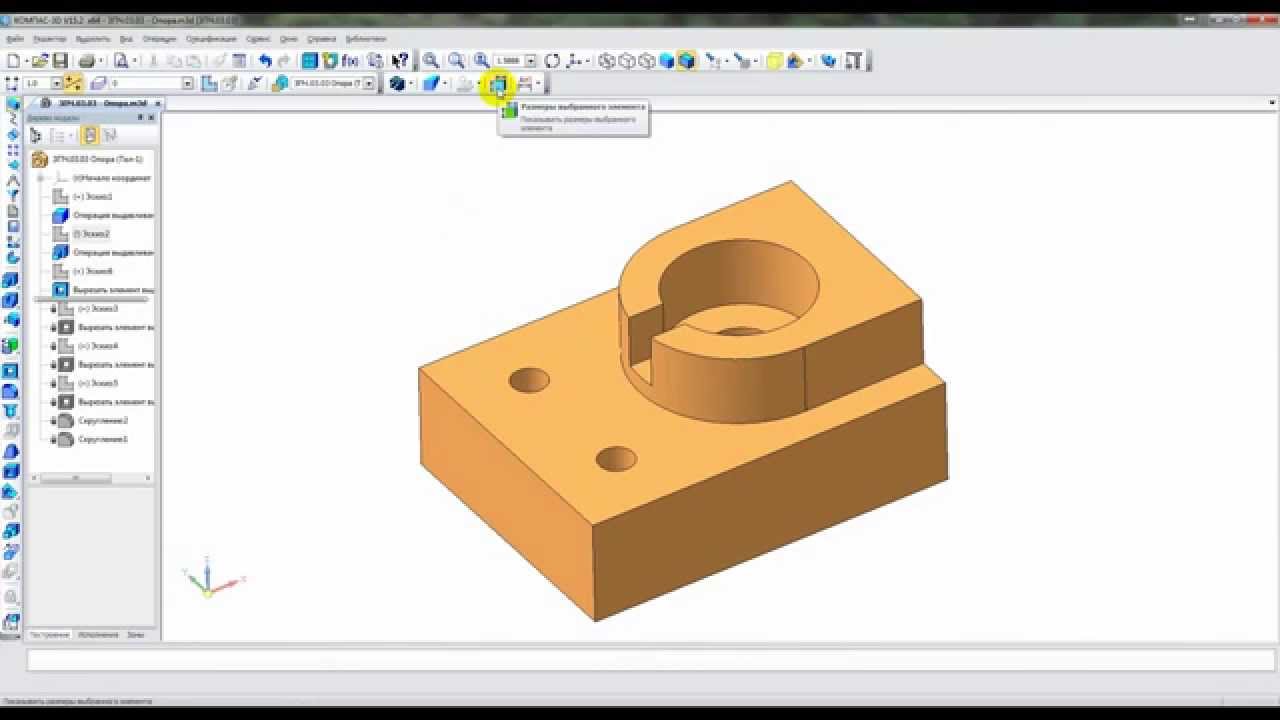Select Эскиз:3 in model tree

coord(98,309)
